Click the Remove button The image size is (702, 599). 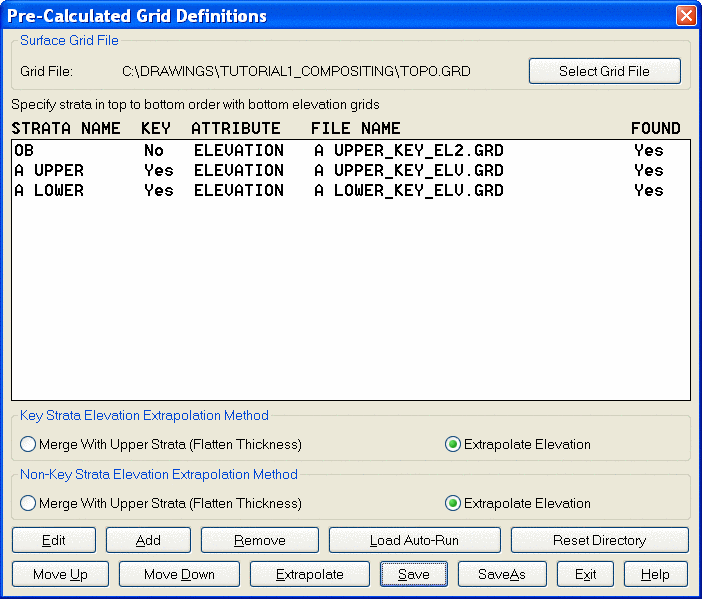[x=260, y=540]
